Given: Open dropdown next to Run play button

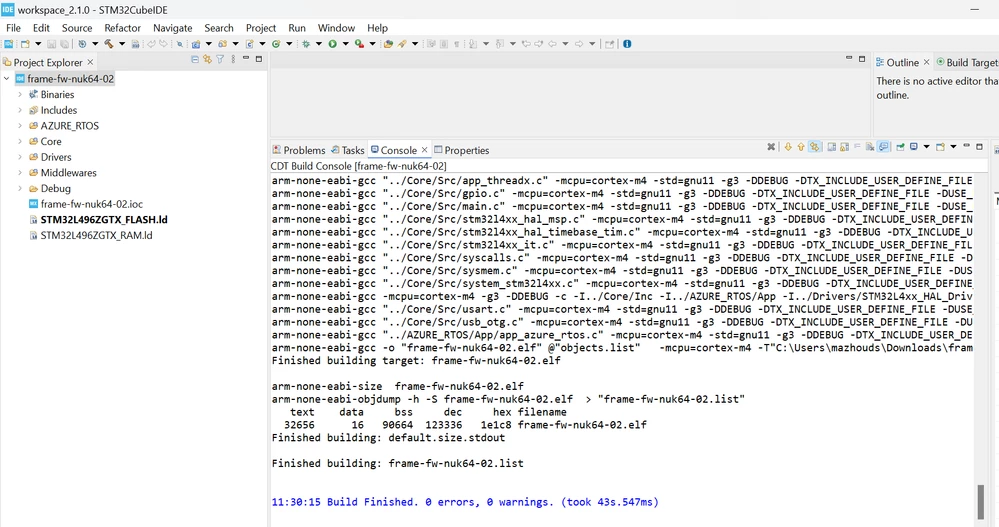Looking at the screenshot, I should (x=346, y=44).
